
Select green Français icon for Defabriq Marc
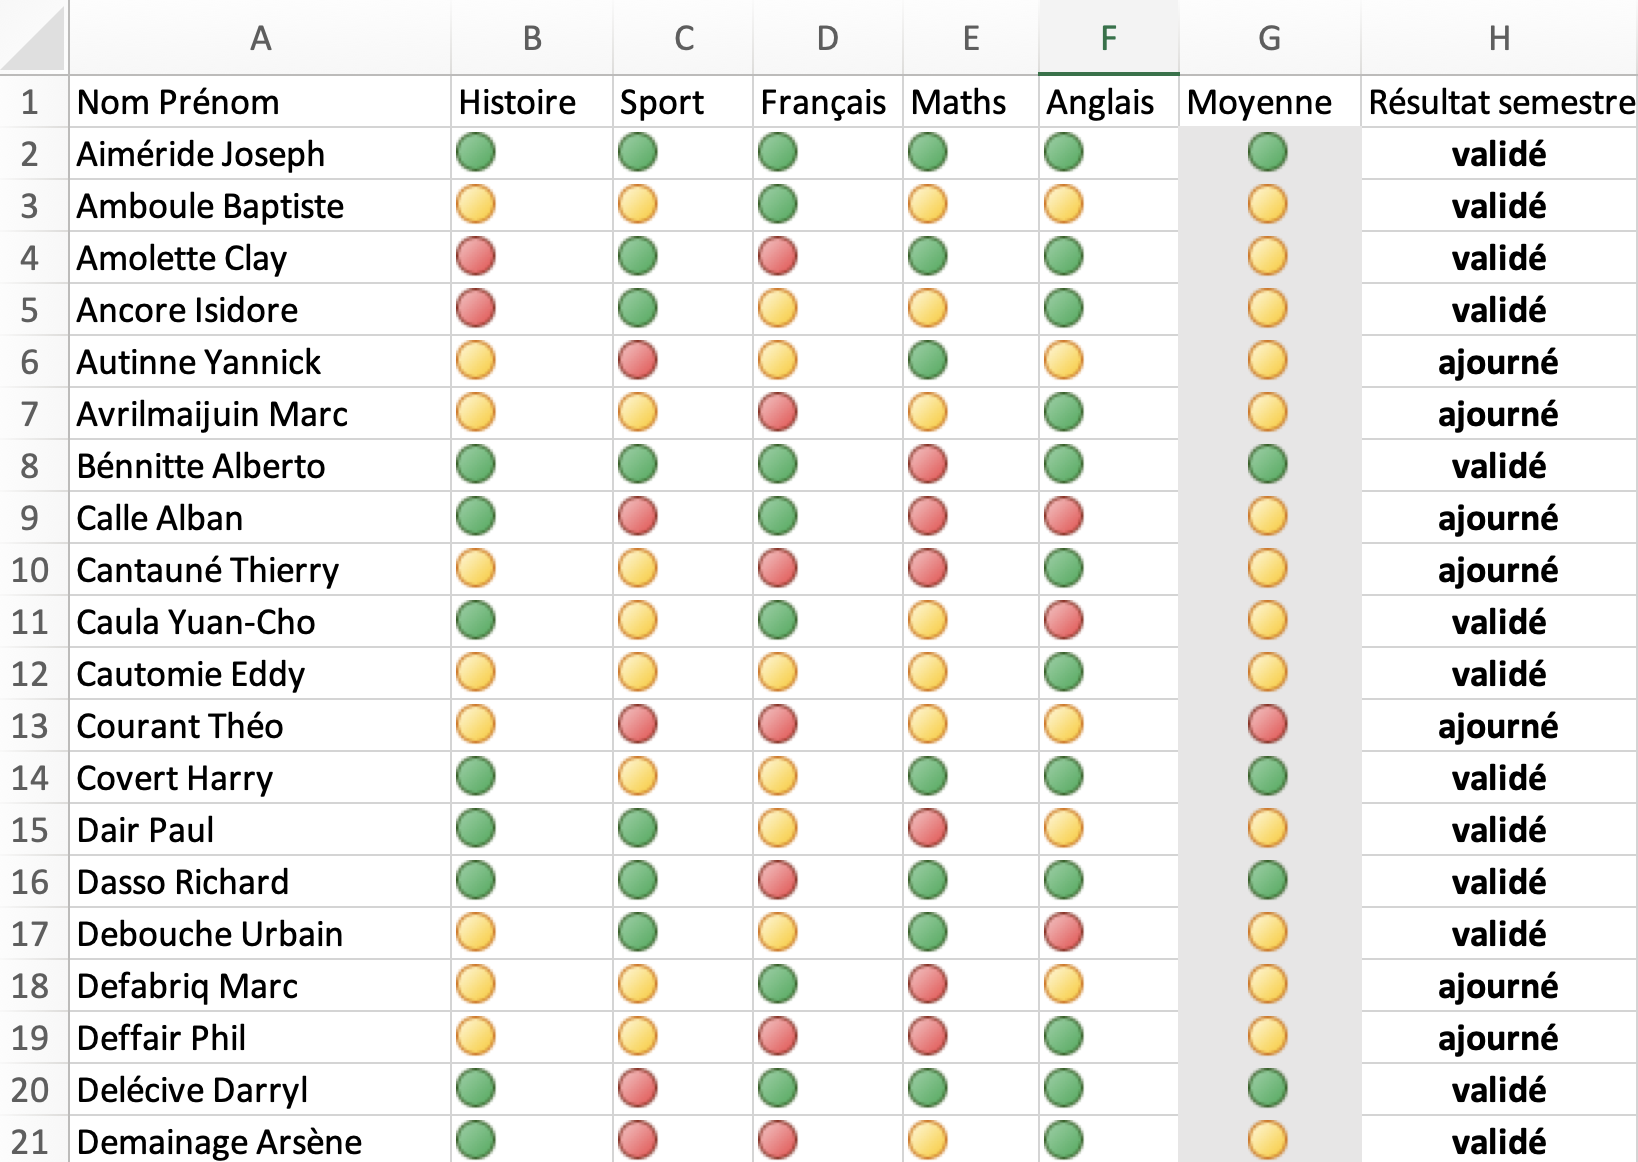[778, 984]
